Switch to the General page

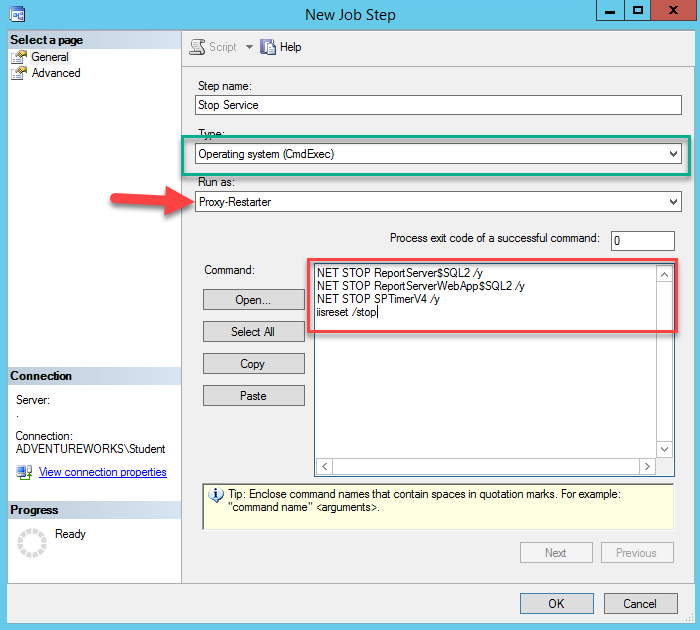[50, 57]
